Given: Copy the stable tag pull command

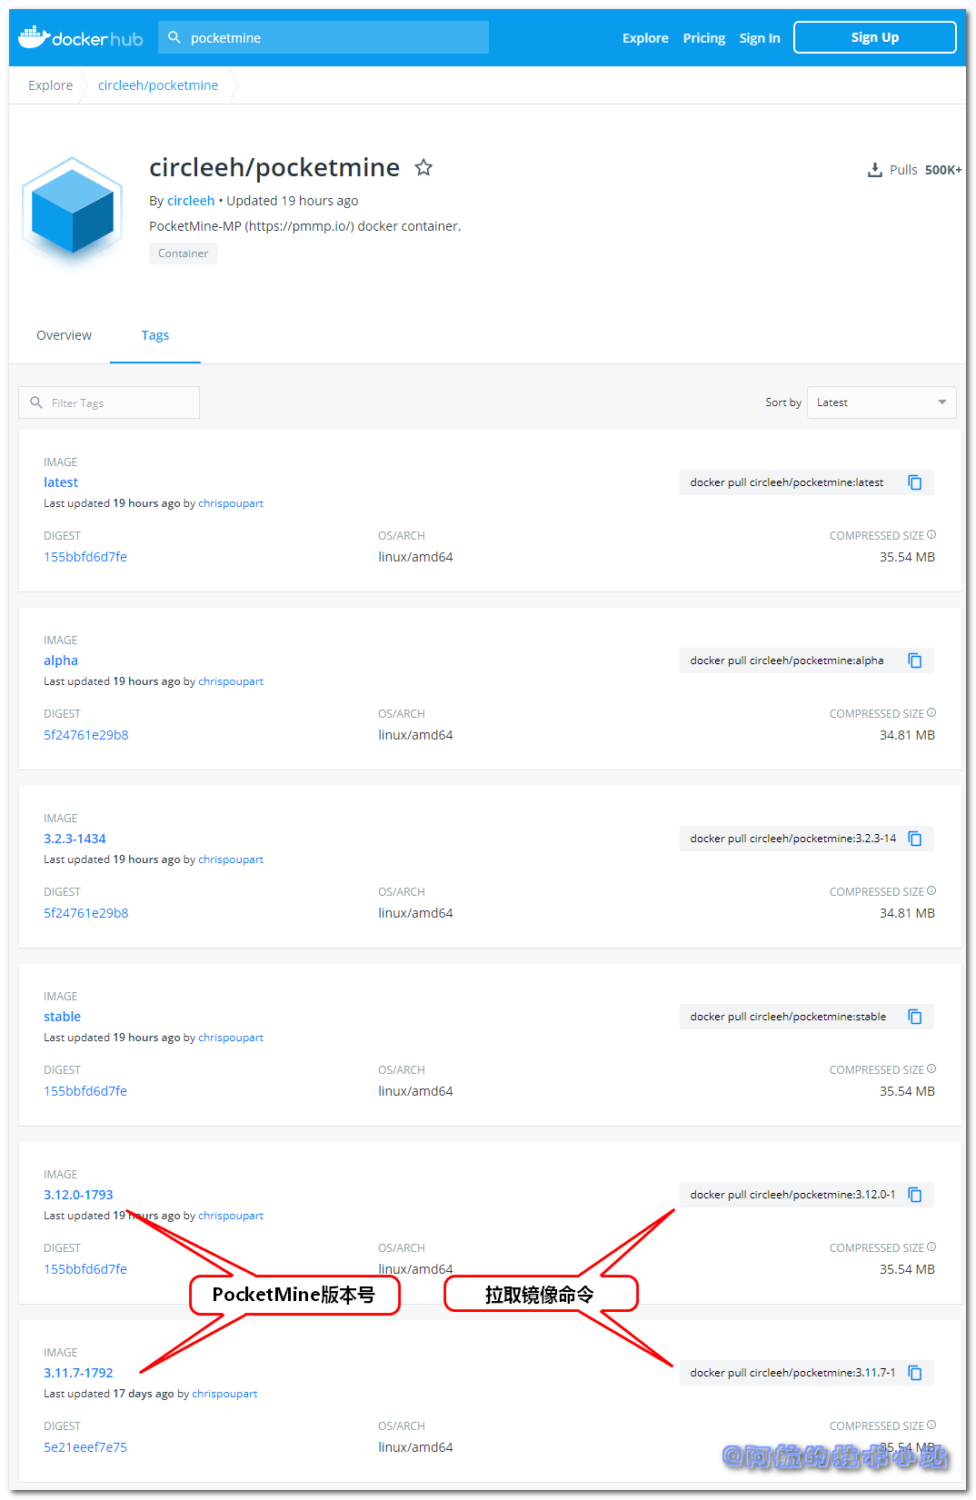Looking at the screenshot, I should [914, 1016].
